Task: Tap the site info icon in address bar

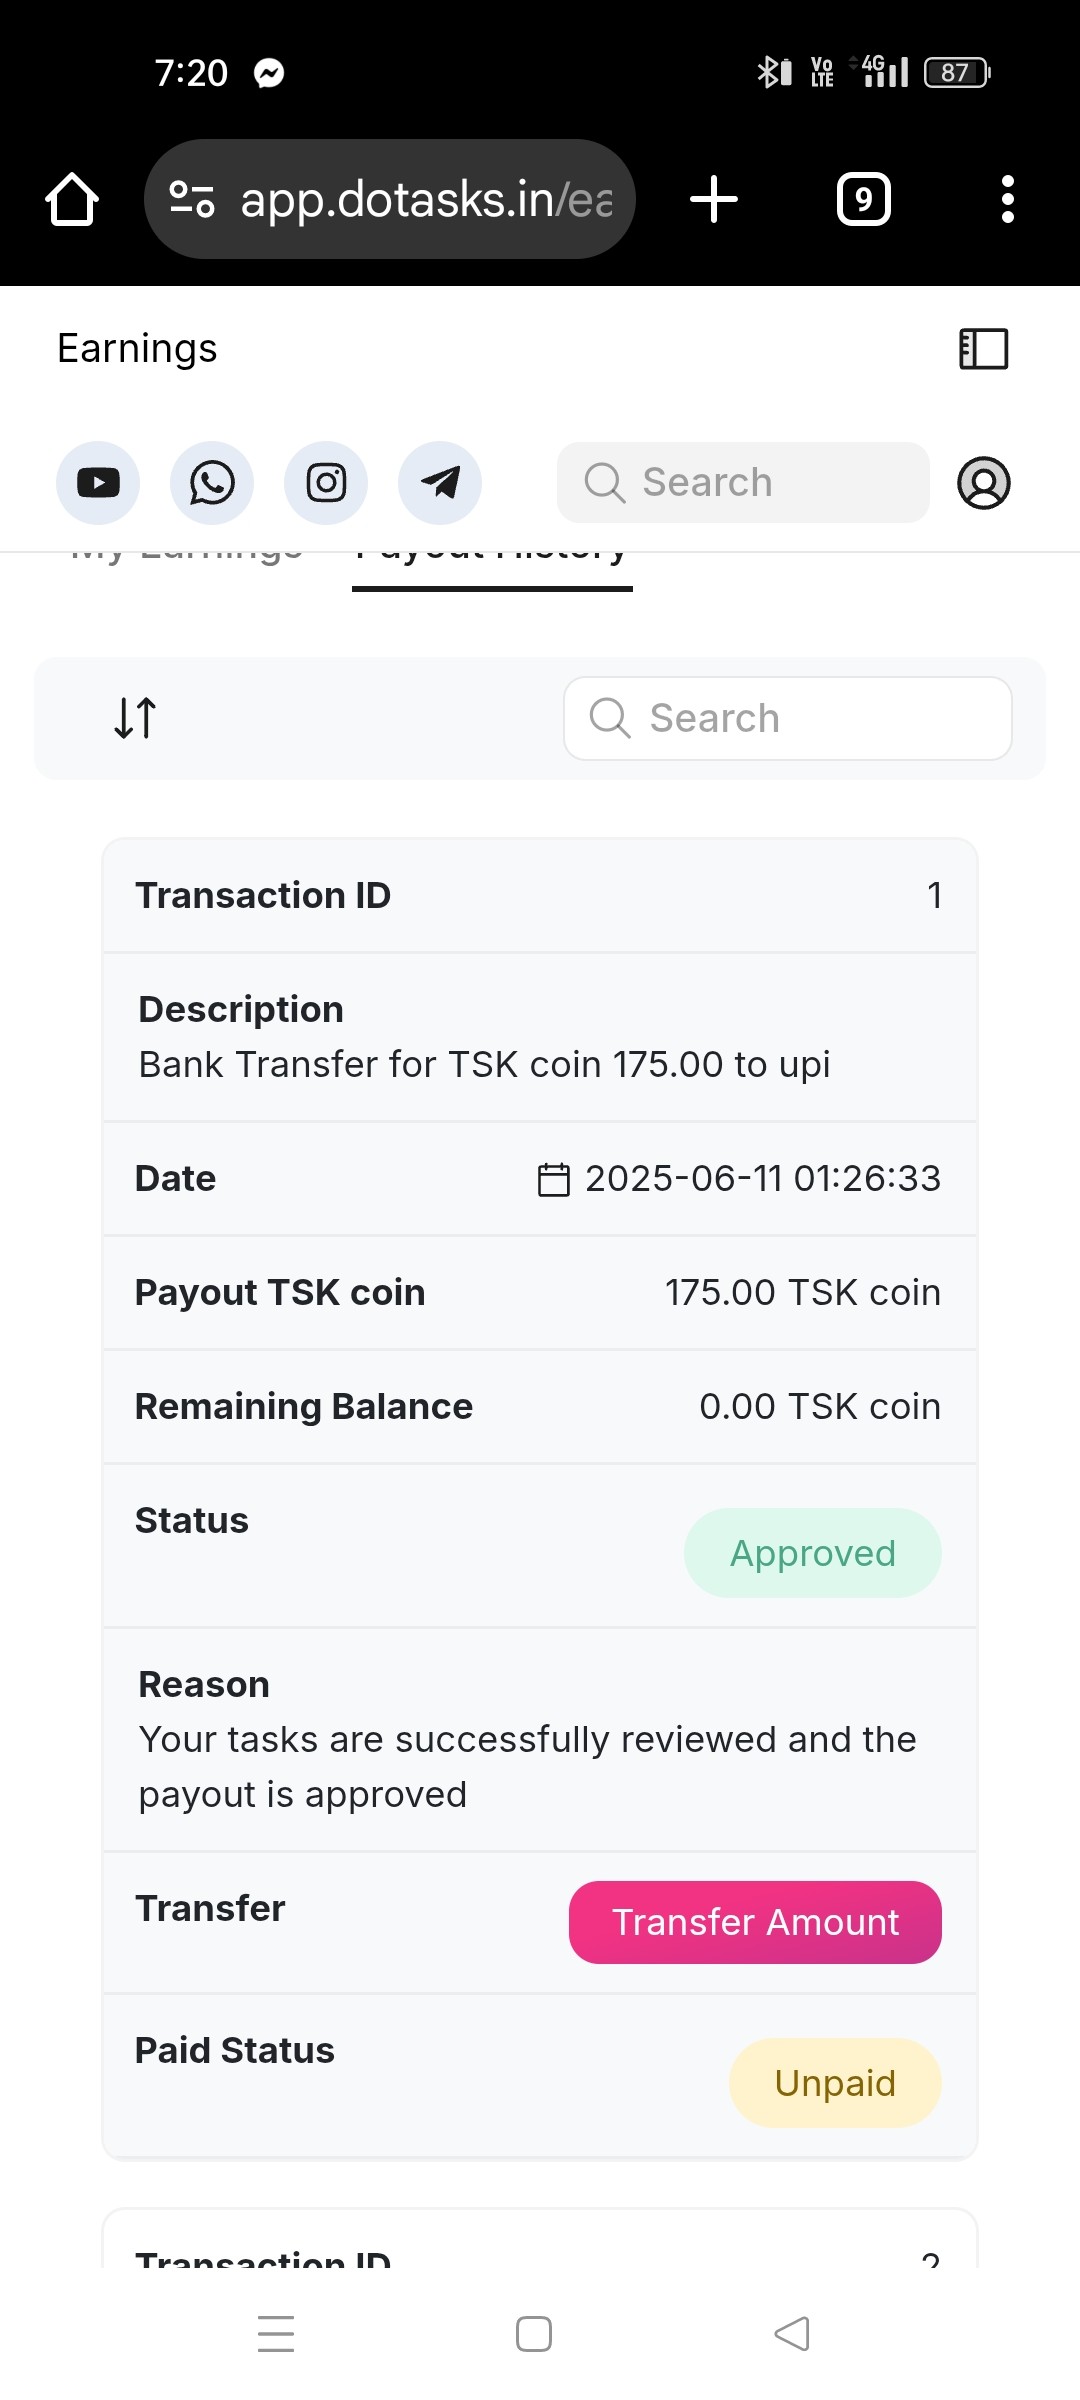Action: point(191,199)
